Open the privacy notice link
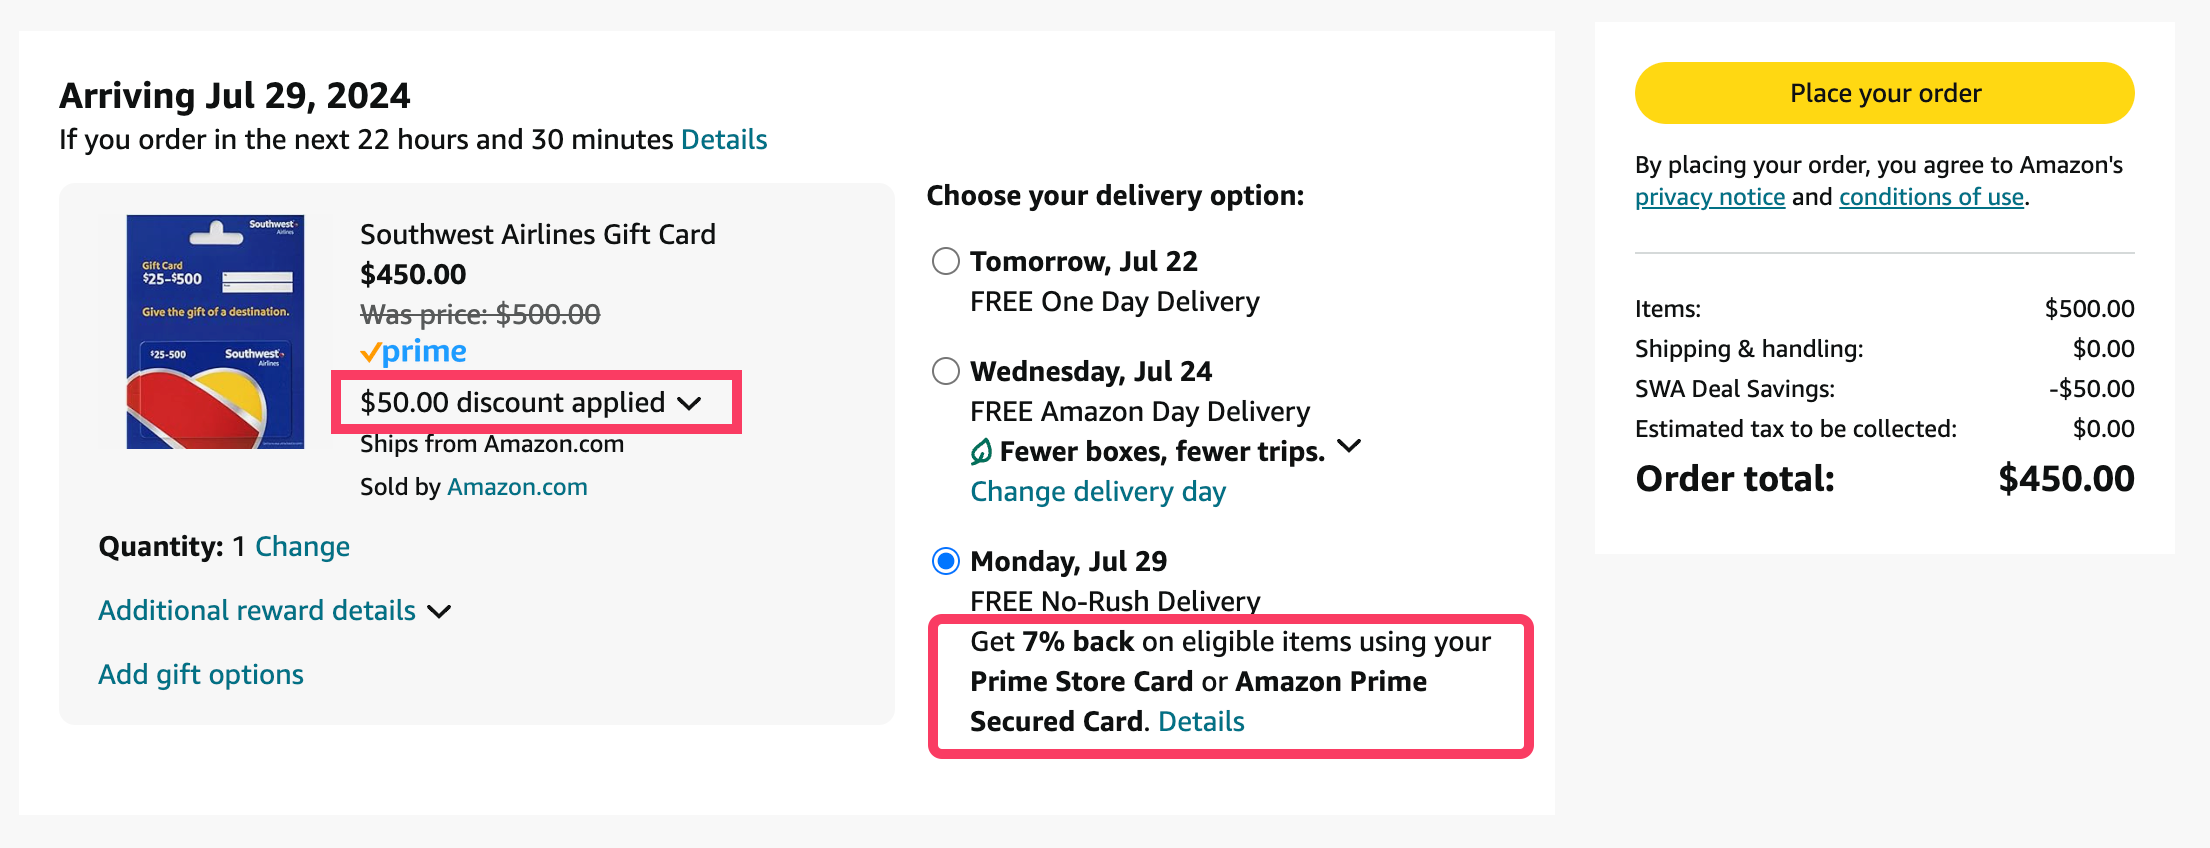The image size is (2210, 848). [x=1709, y=197]
